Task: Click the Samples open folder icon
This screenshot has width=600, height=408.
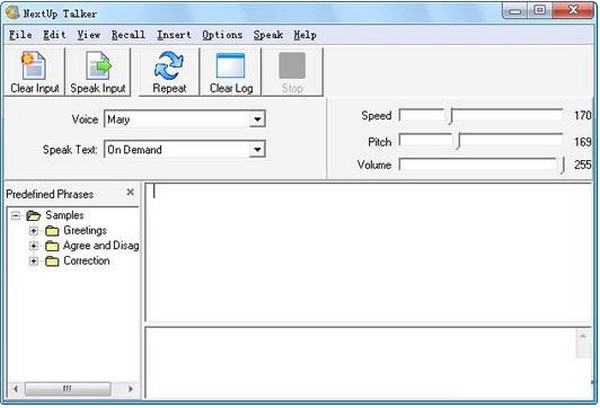Action: click(33, 215)
